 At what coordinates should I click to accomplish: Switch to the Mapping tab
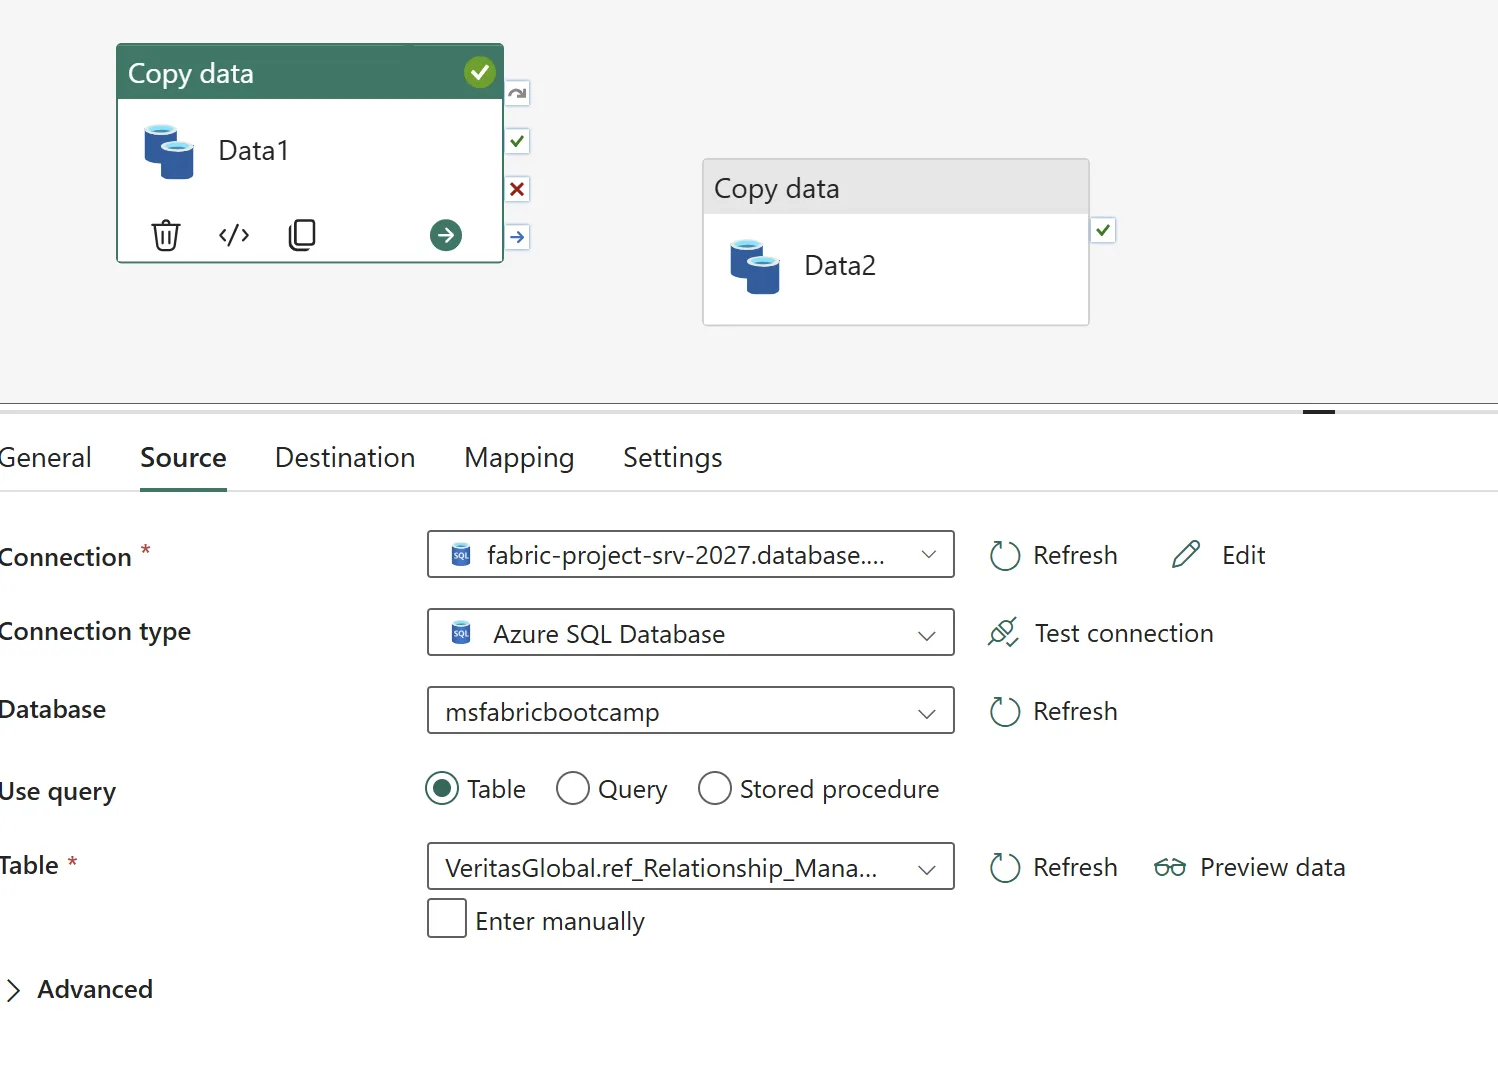click(519, 457)
